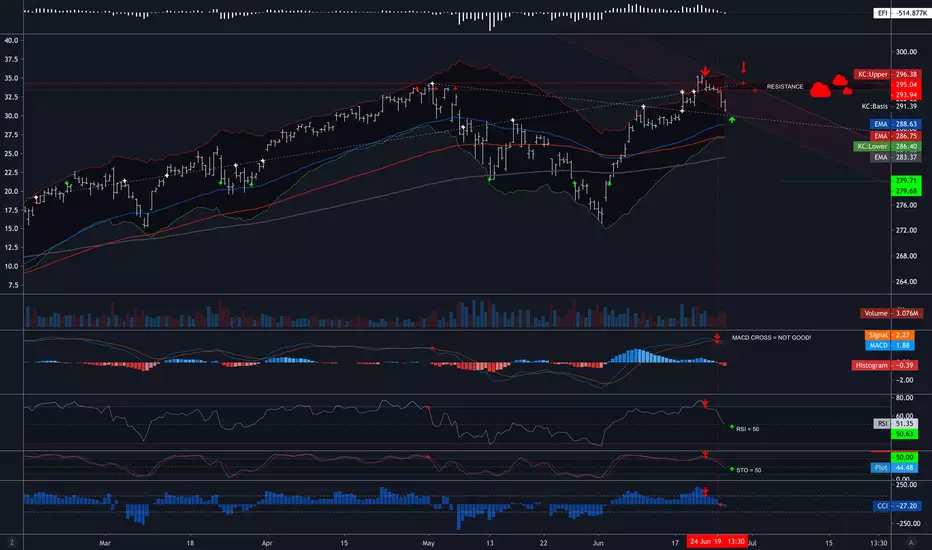Toggle auto scale 'A' button in bottom corner
The height and width of the screenshot is (550, 932).
click(911, 542)
